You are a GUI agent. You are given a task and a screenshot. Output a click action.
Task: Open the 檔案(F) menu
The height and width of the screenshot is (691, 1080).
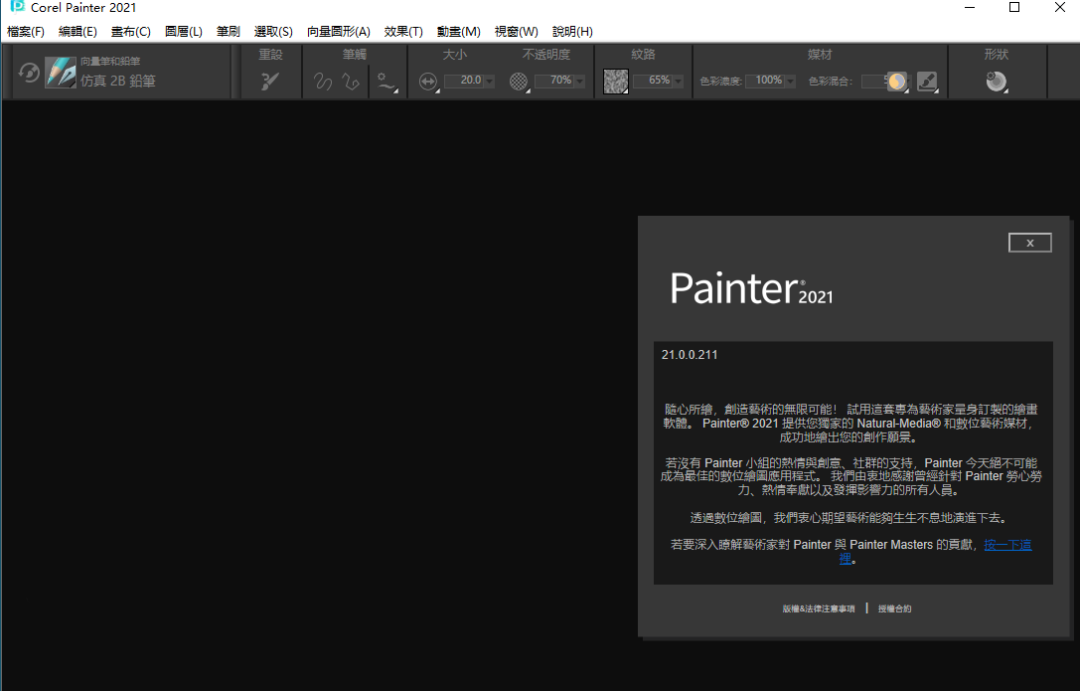point(25,32)
